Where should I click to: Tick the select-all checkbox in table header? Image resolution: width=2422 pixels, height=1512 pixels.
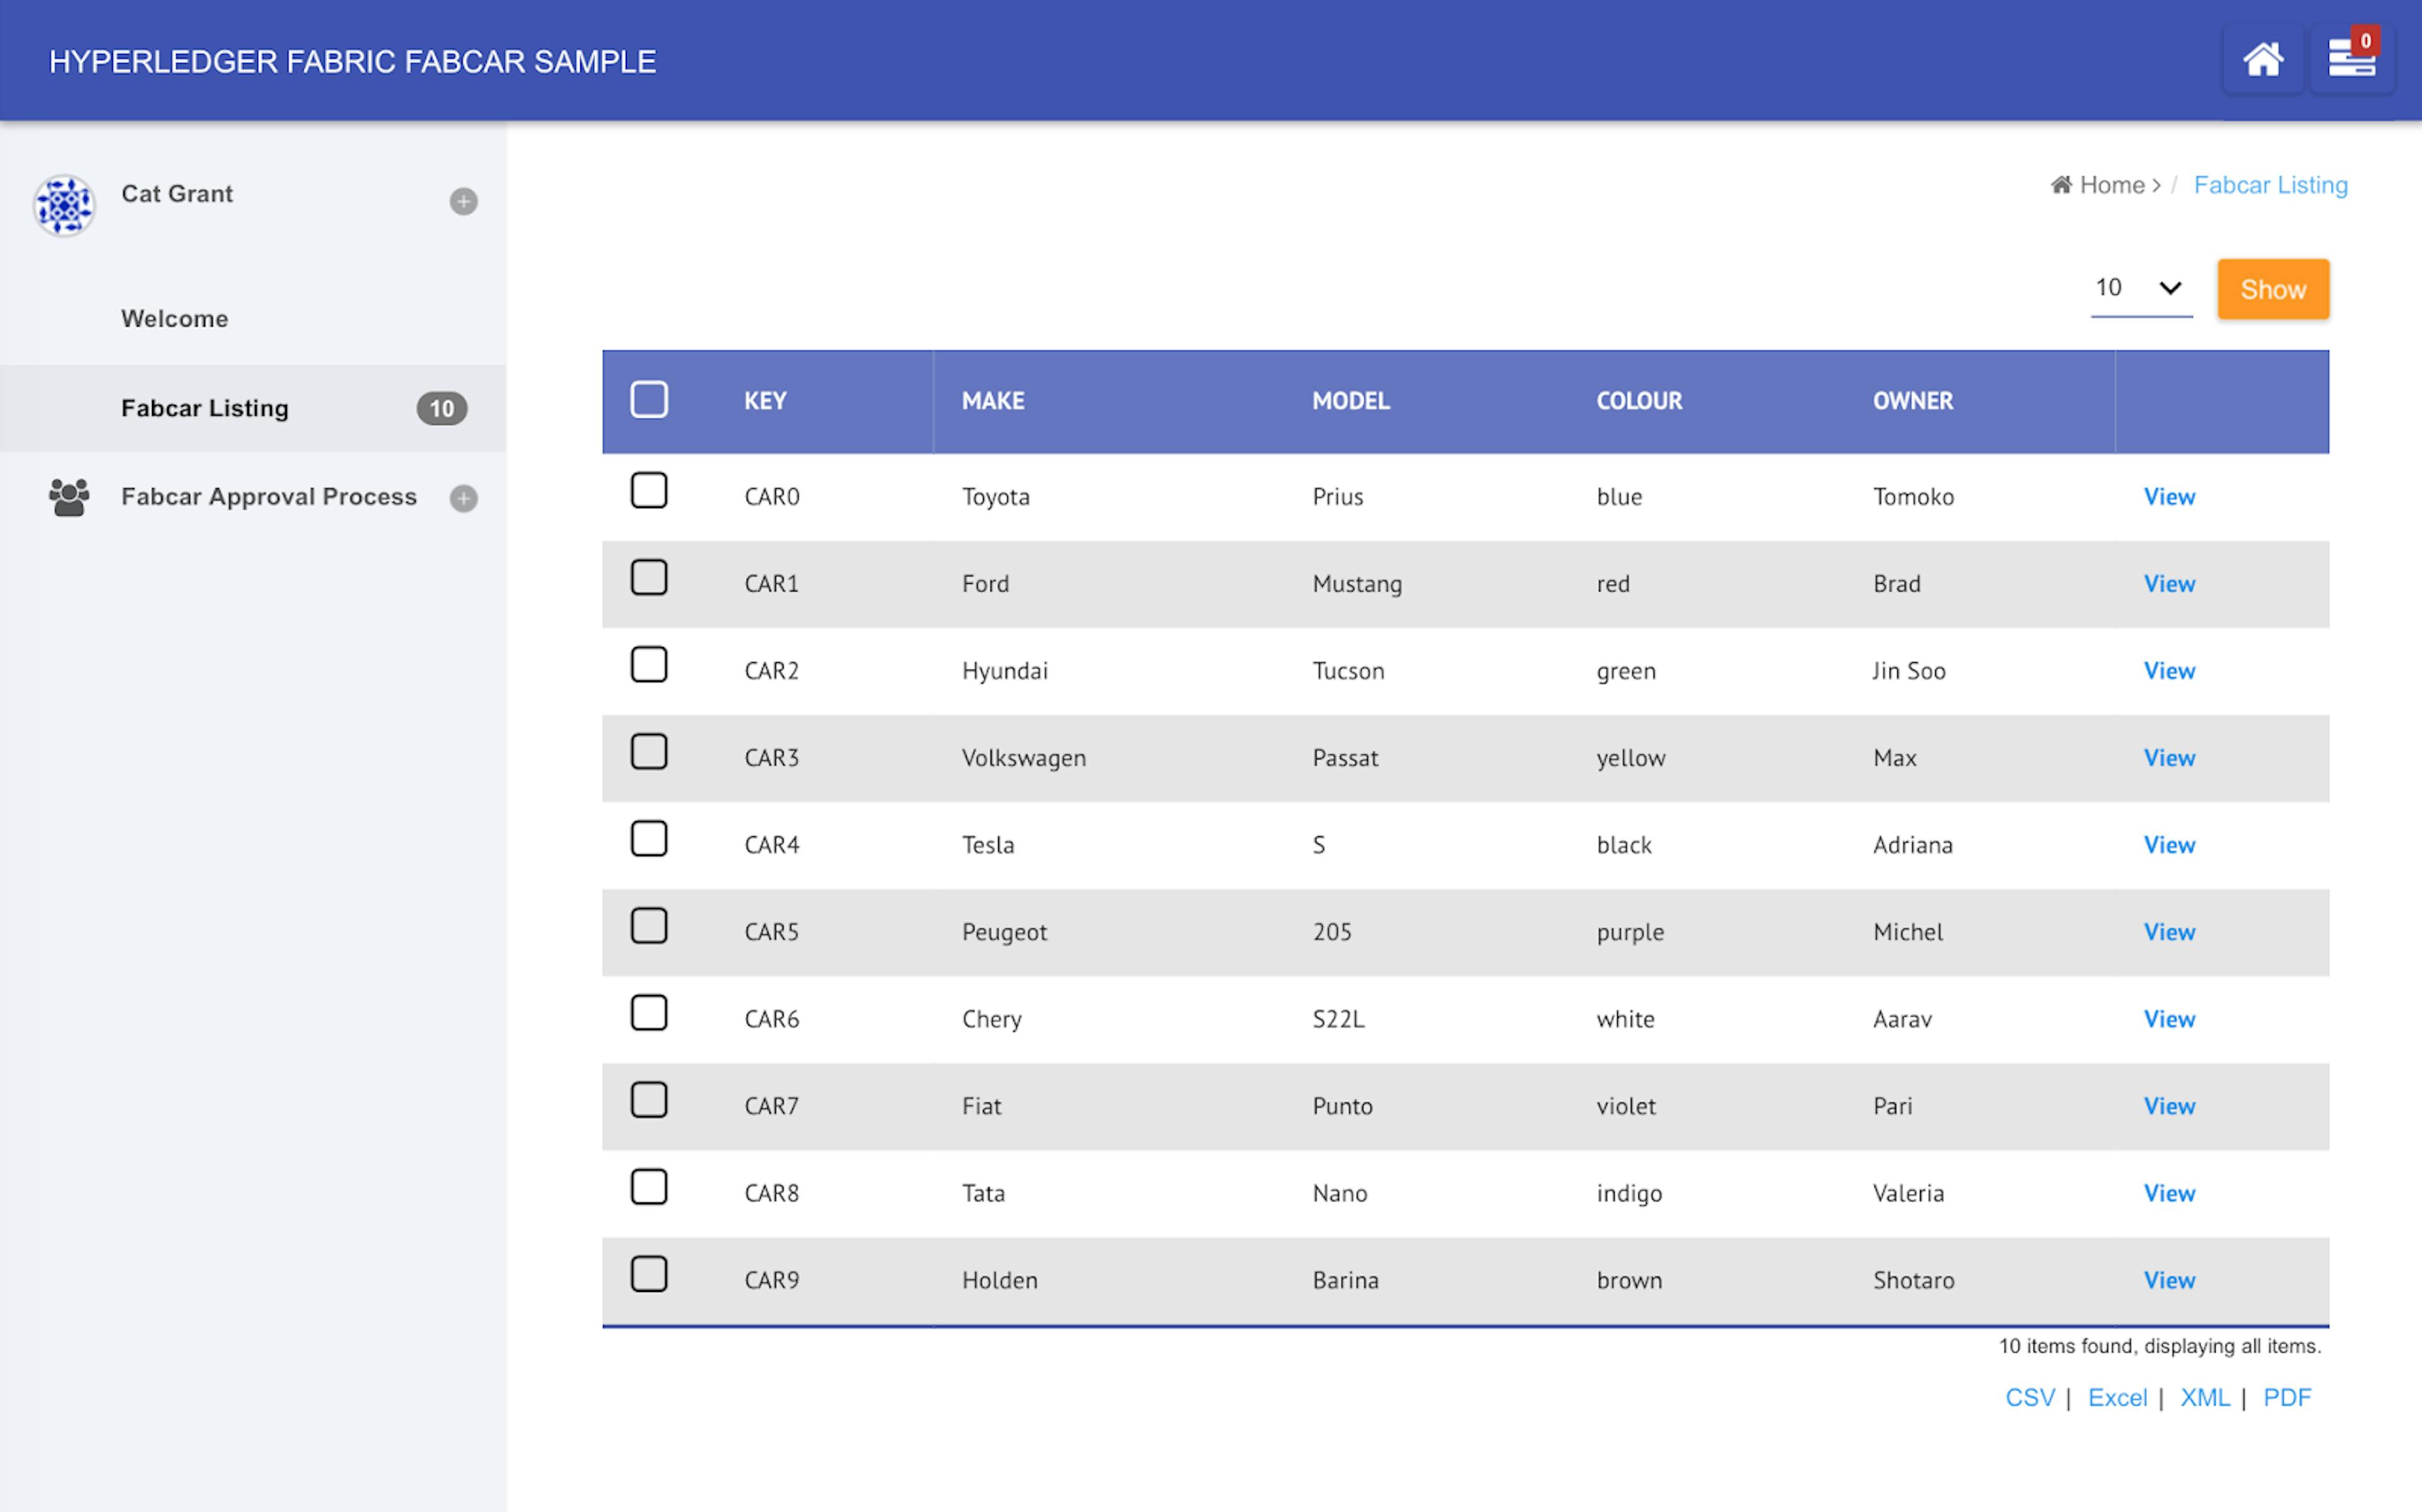[x=649, y=400]
